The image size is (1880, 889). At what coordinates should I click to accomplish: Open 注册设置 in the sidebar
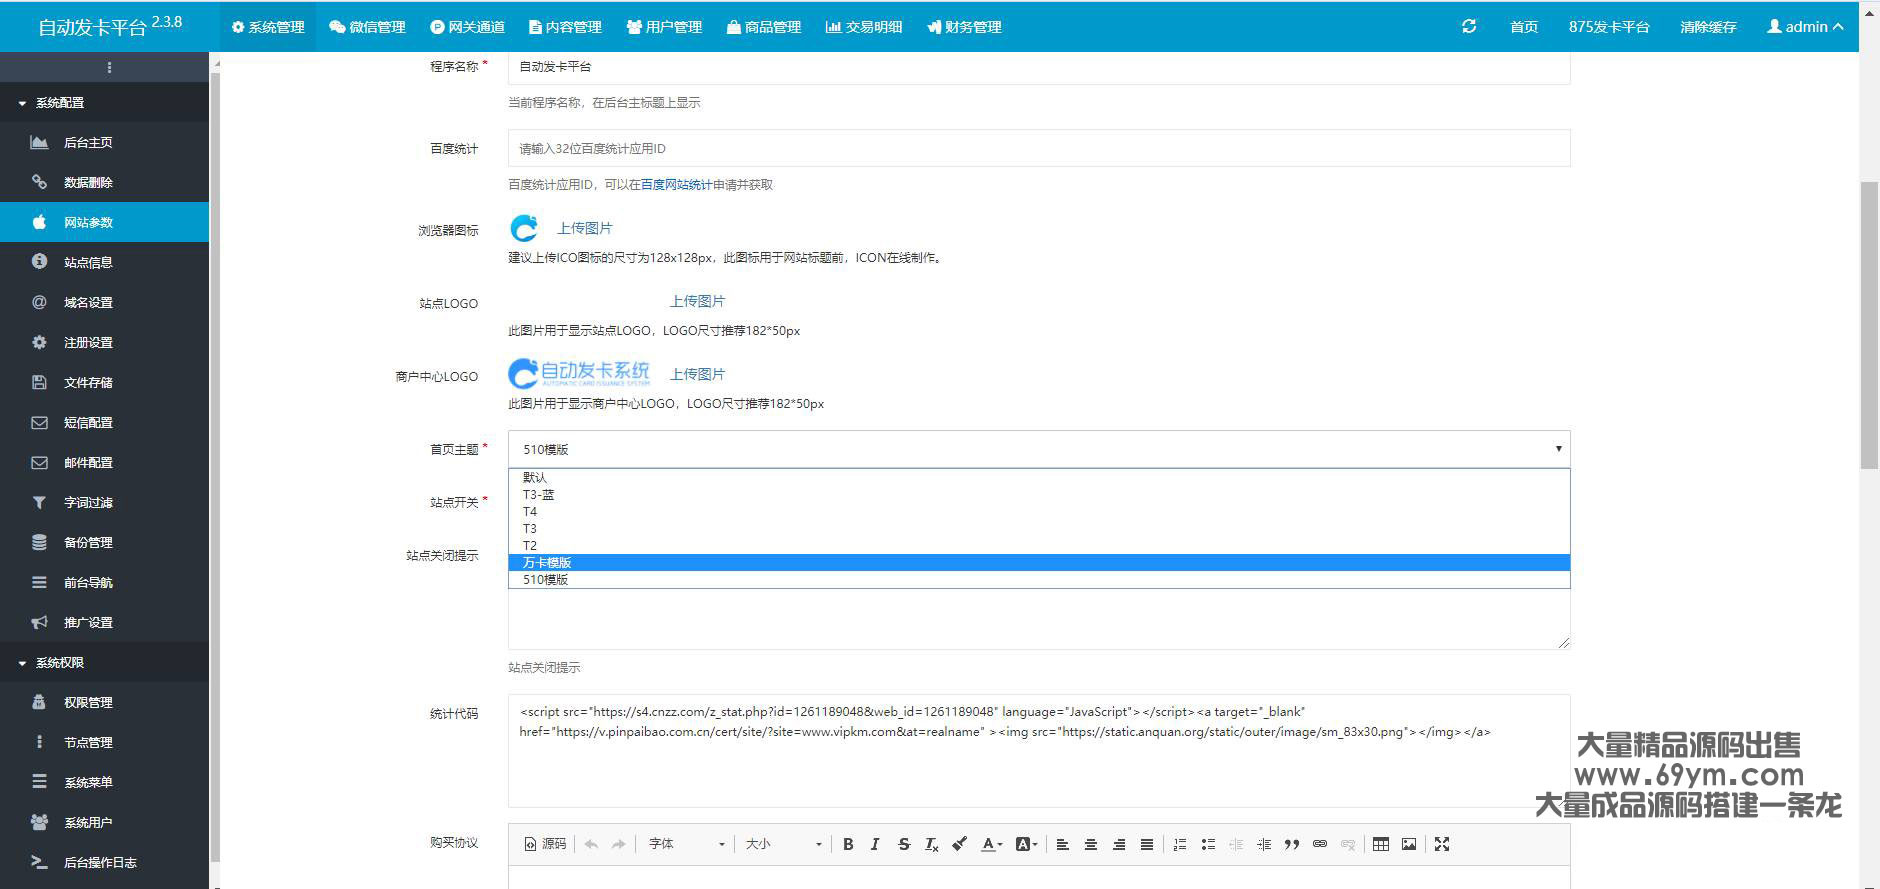coord(104,342)
